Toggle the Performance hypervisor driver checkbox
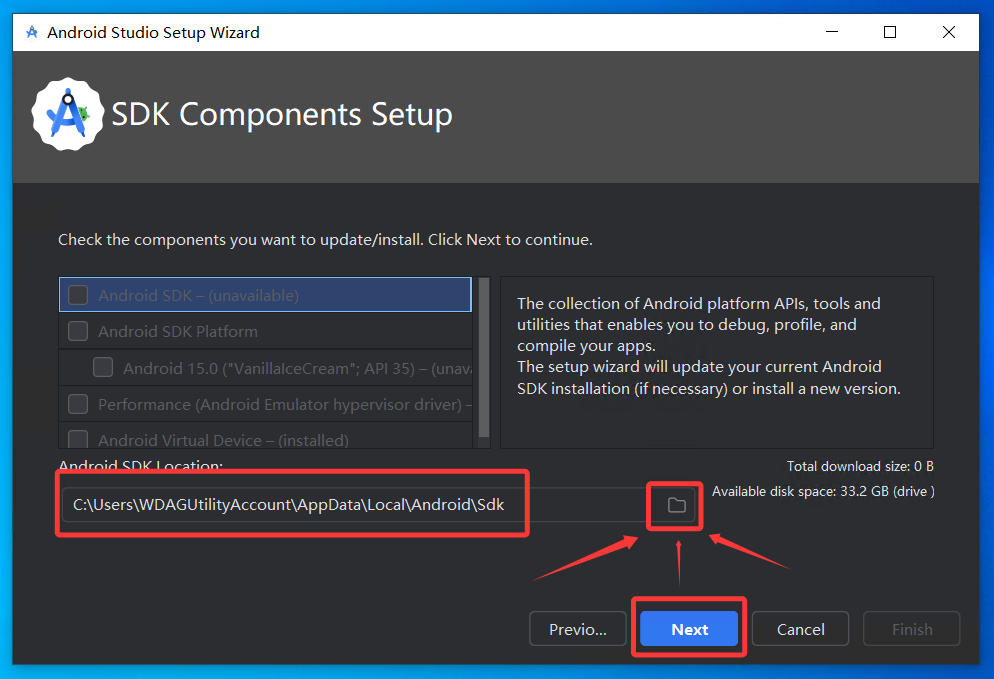Screen dimensions: 994x679 click(78, 404)
